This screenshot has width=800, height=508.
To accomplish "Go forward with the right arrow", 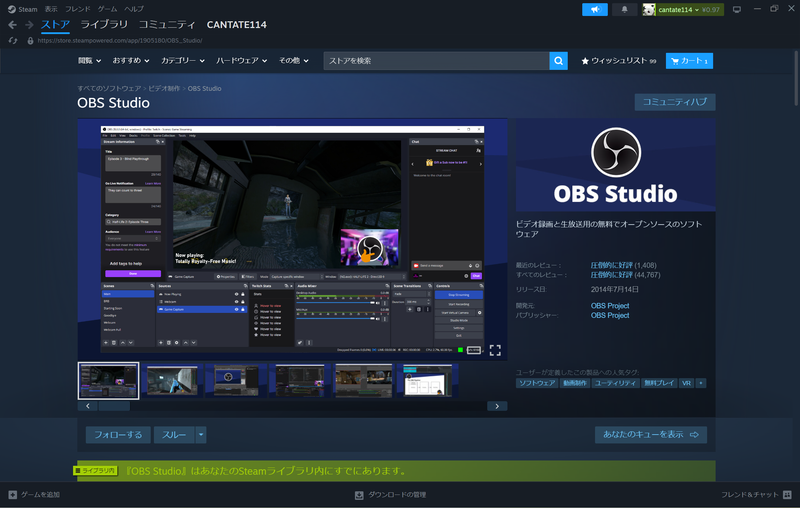I will click(x=29, y=24).
